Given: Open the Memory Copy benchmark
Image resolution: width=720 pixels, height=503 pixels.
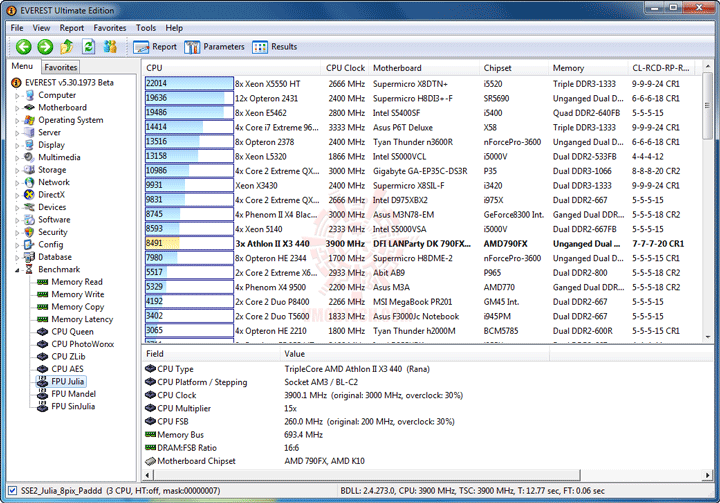Looking at the screenshot, I should pyautogui.click(x=78, y=306).
